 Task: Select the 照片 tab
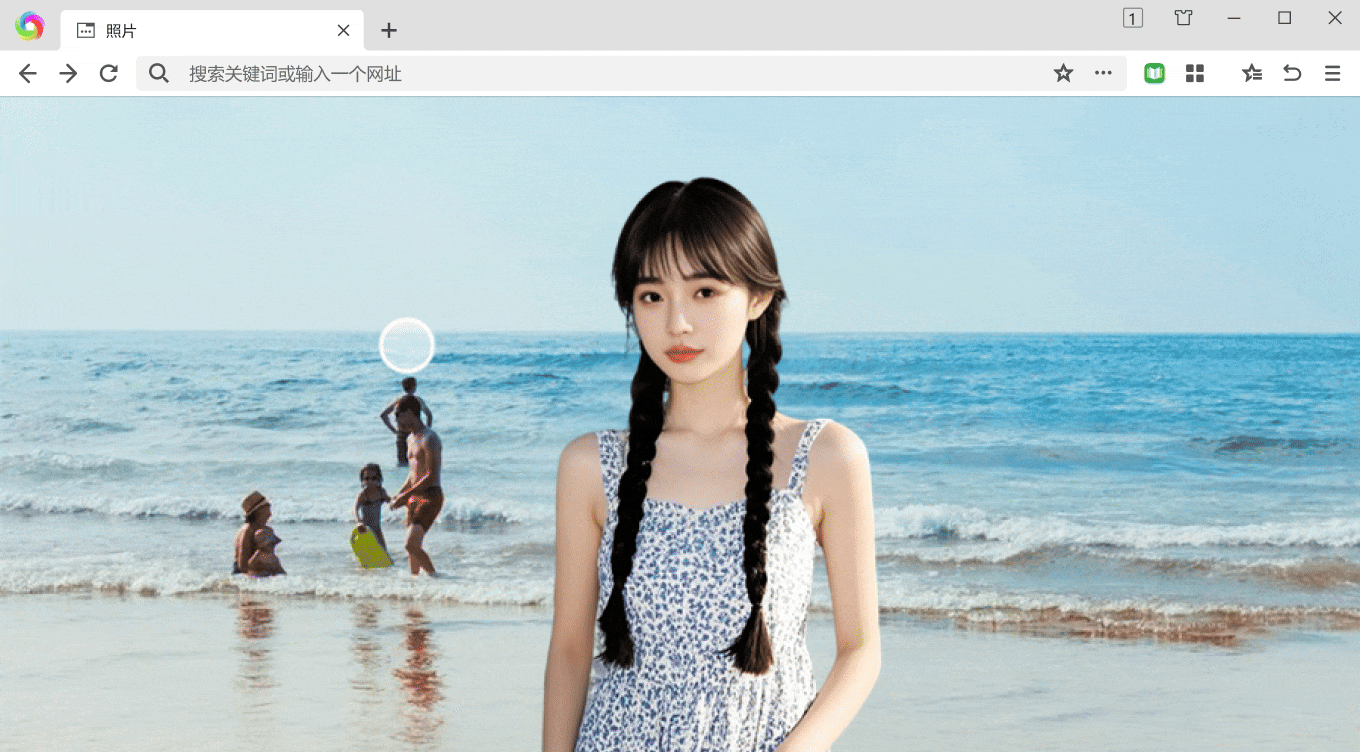pyautogui.click(x=200, y=31)
